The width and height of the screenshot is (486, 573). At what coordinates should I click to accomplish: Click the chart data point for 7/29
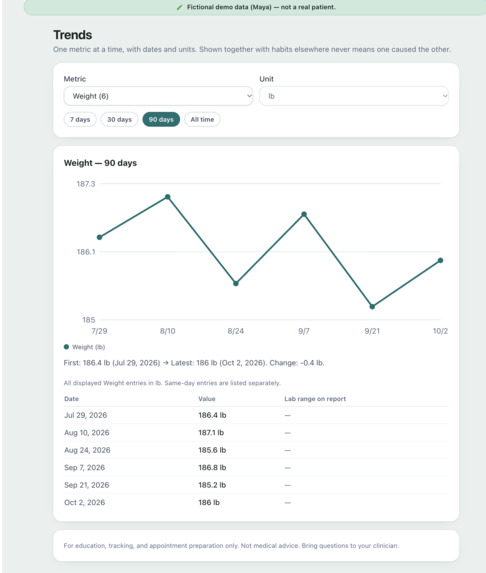(99, 237)
